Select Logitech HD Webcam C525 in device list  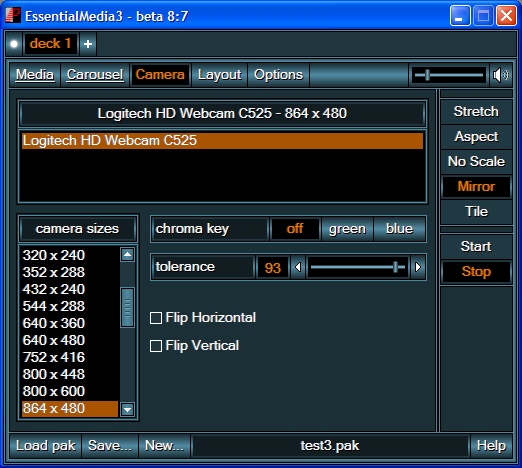pyautogui.click(x=222, y=141)
